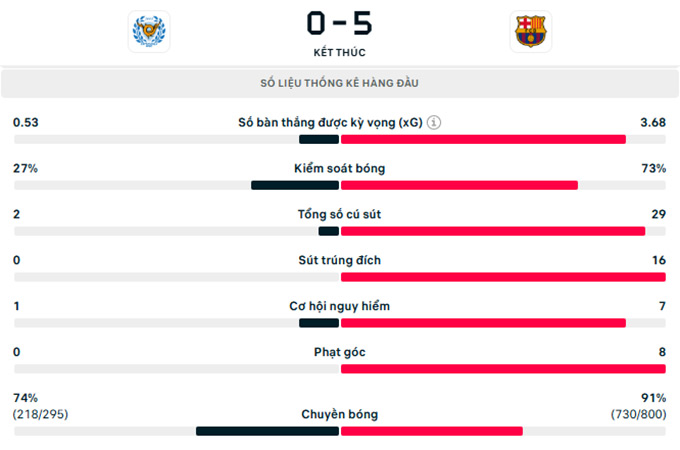Click the red big chances bar
This screenshot has width=680, height=450.
tap(483, 323)
